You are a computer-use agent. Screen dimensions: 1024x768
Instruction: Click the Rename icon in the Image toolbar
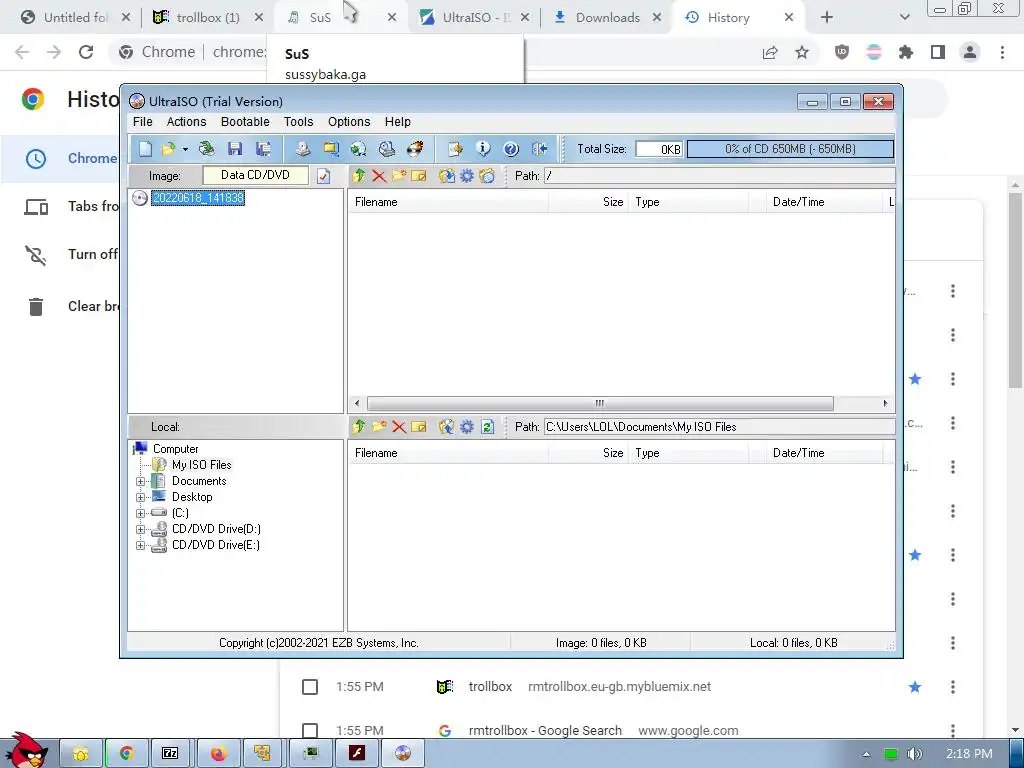[x=419, y=176]
